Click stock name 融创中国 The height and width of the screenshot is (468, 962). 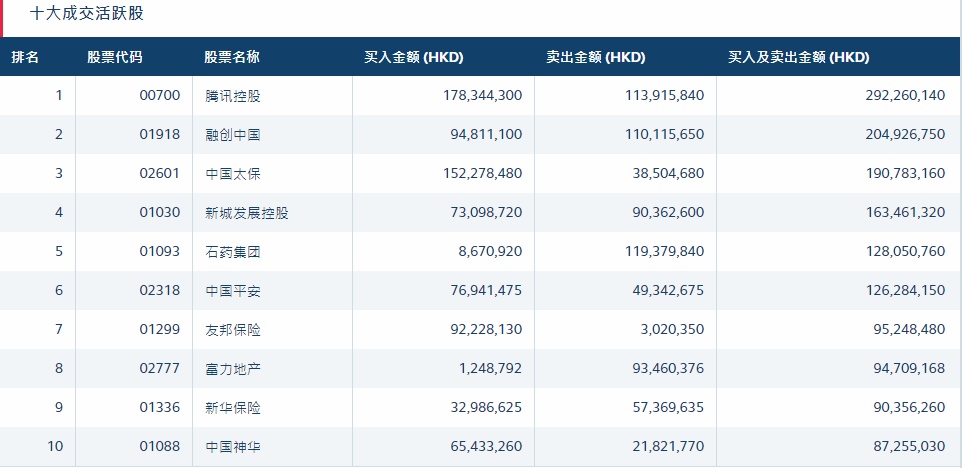(x=233, y=134)
